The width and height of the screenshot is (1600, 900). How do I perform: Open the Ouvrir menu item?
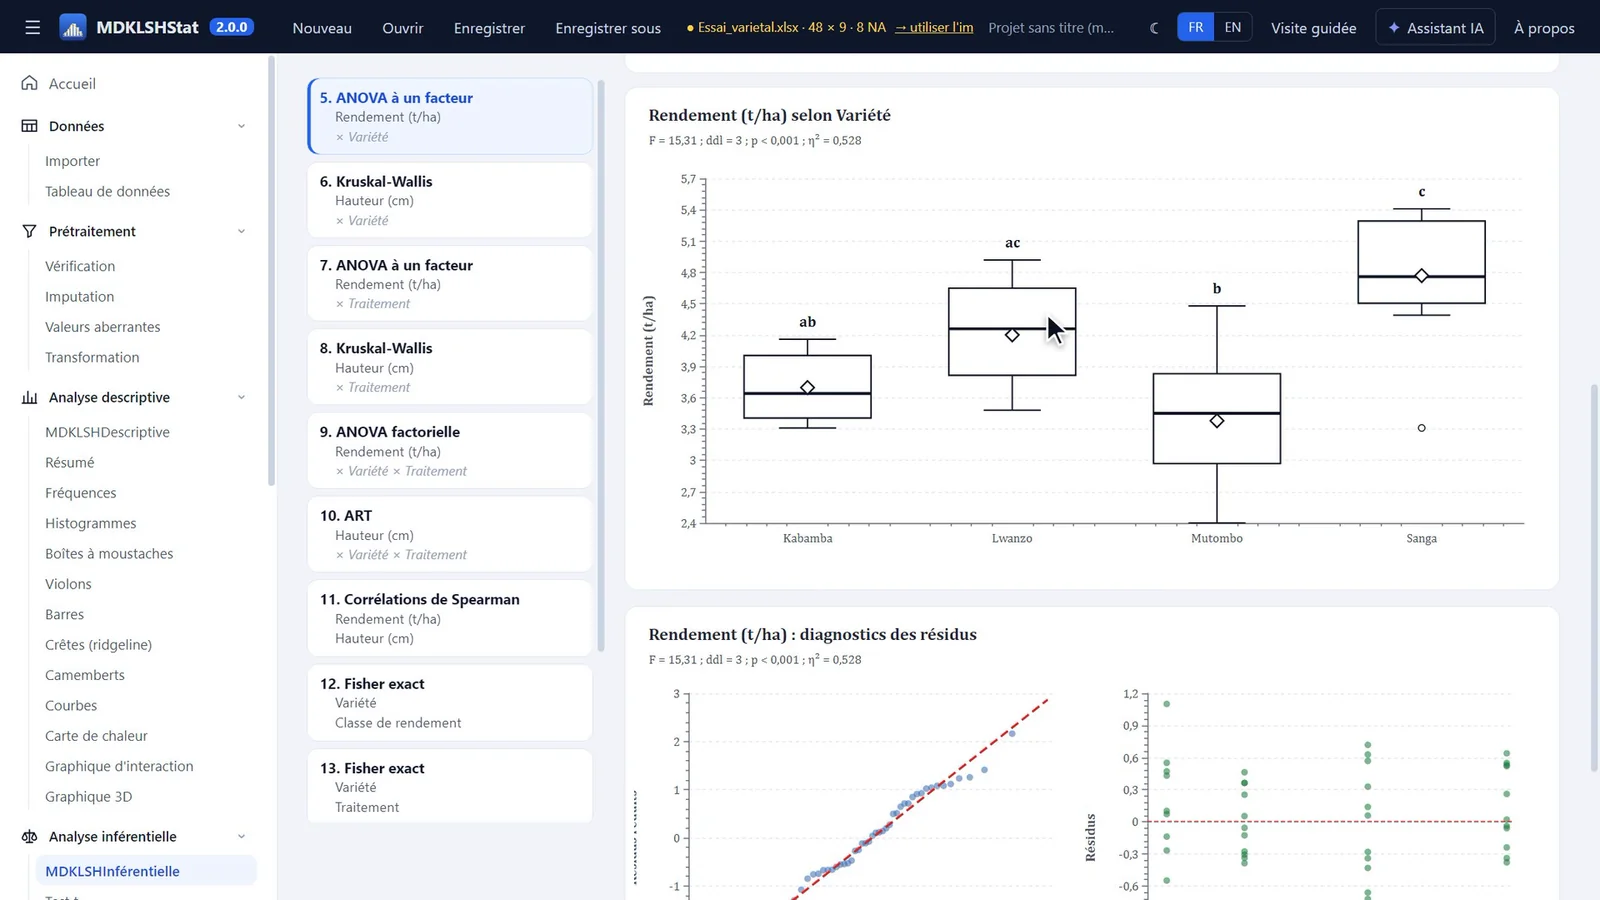403,27
